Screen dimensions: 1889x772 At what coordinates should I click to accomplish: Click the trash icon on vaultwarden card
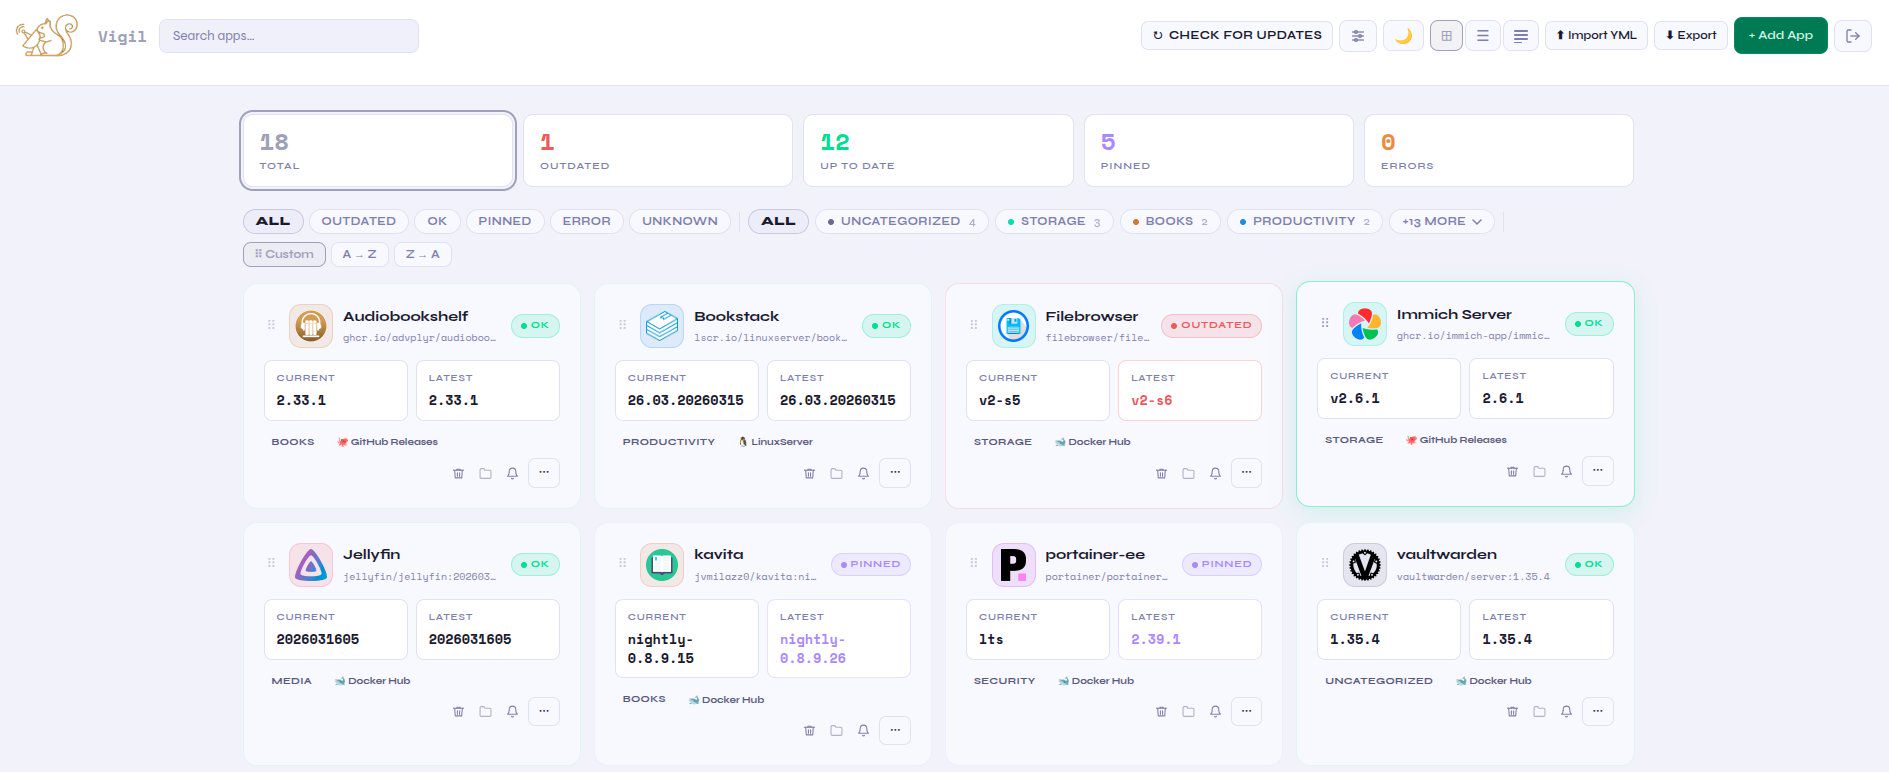pyautogui.click(x=1512, y=712)
